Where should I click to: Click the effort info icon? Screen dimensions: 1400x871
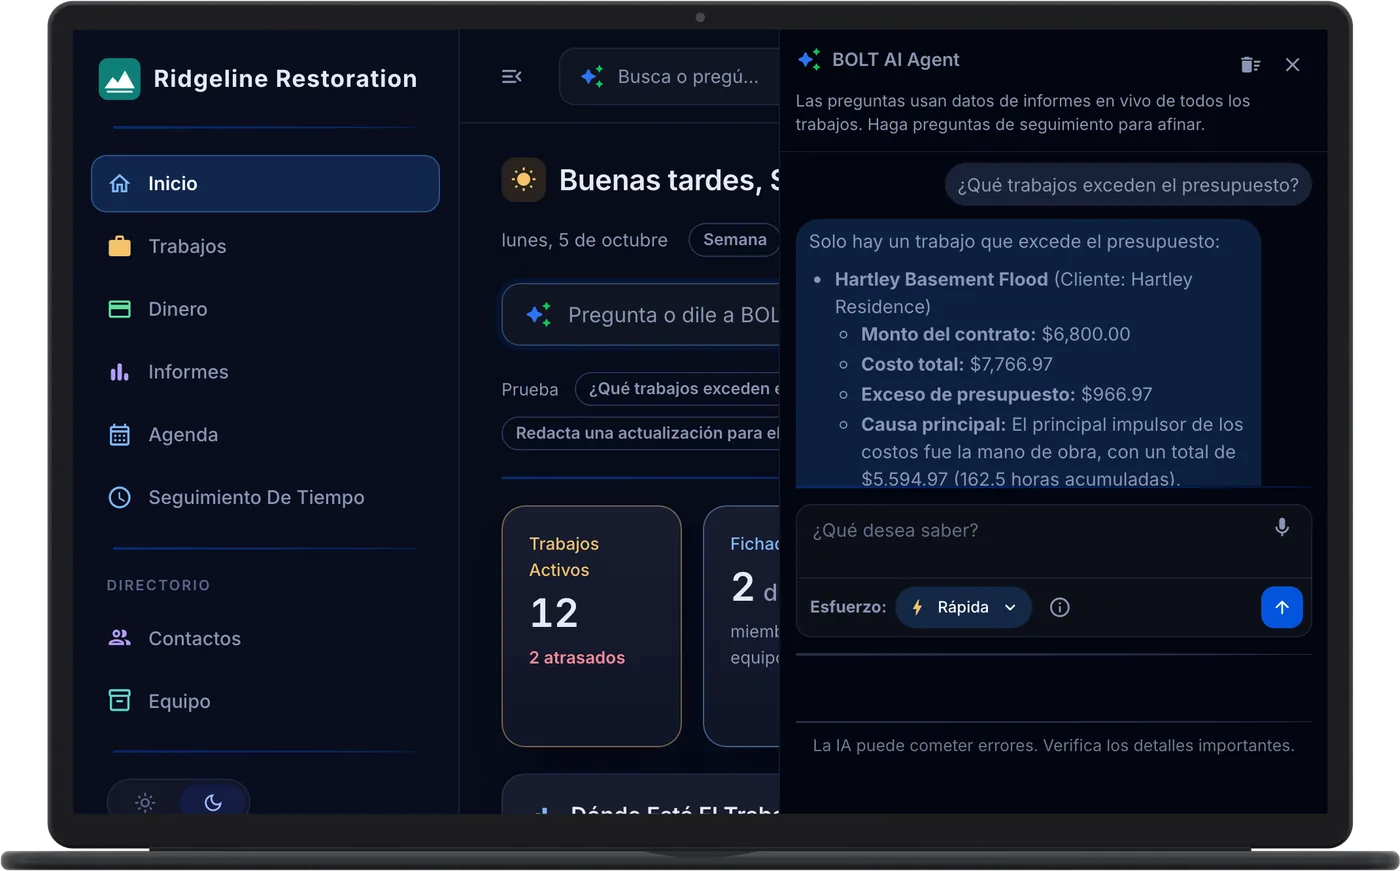1060,608
